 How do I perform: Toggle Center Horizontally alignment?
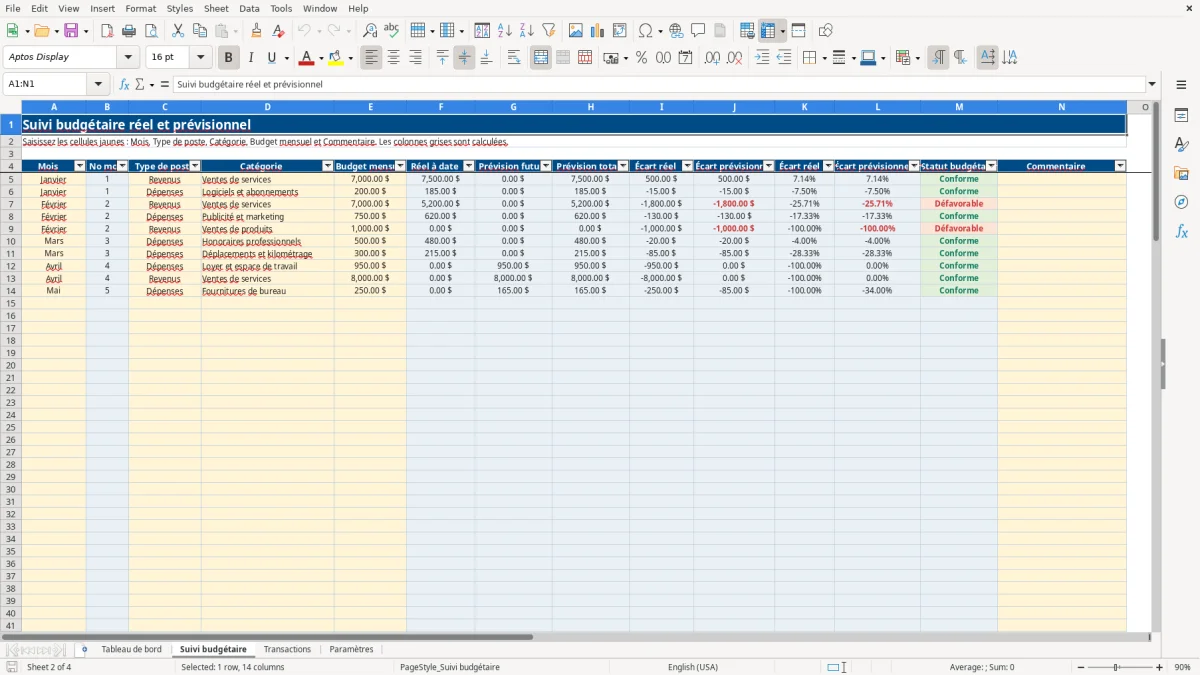(393, 58)
